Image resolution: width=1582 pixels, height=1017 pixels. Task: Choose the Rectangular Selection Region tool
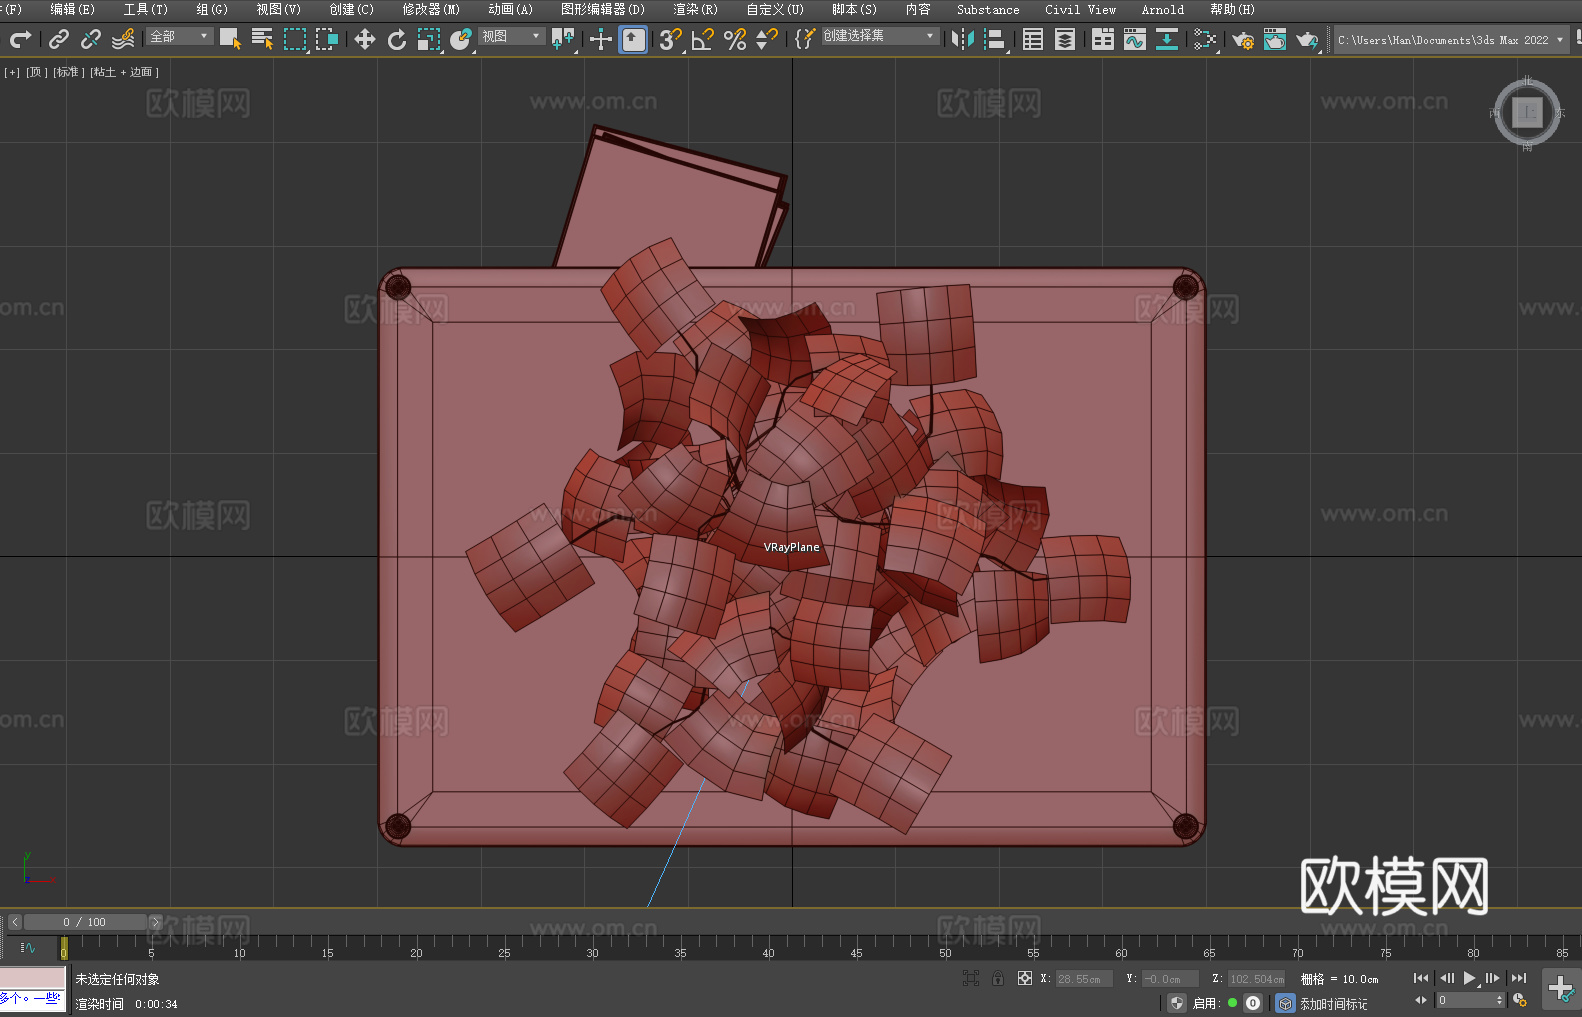tap(295, 39)
